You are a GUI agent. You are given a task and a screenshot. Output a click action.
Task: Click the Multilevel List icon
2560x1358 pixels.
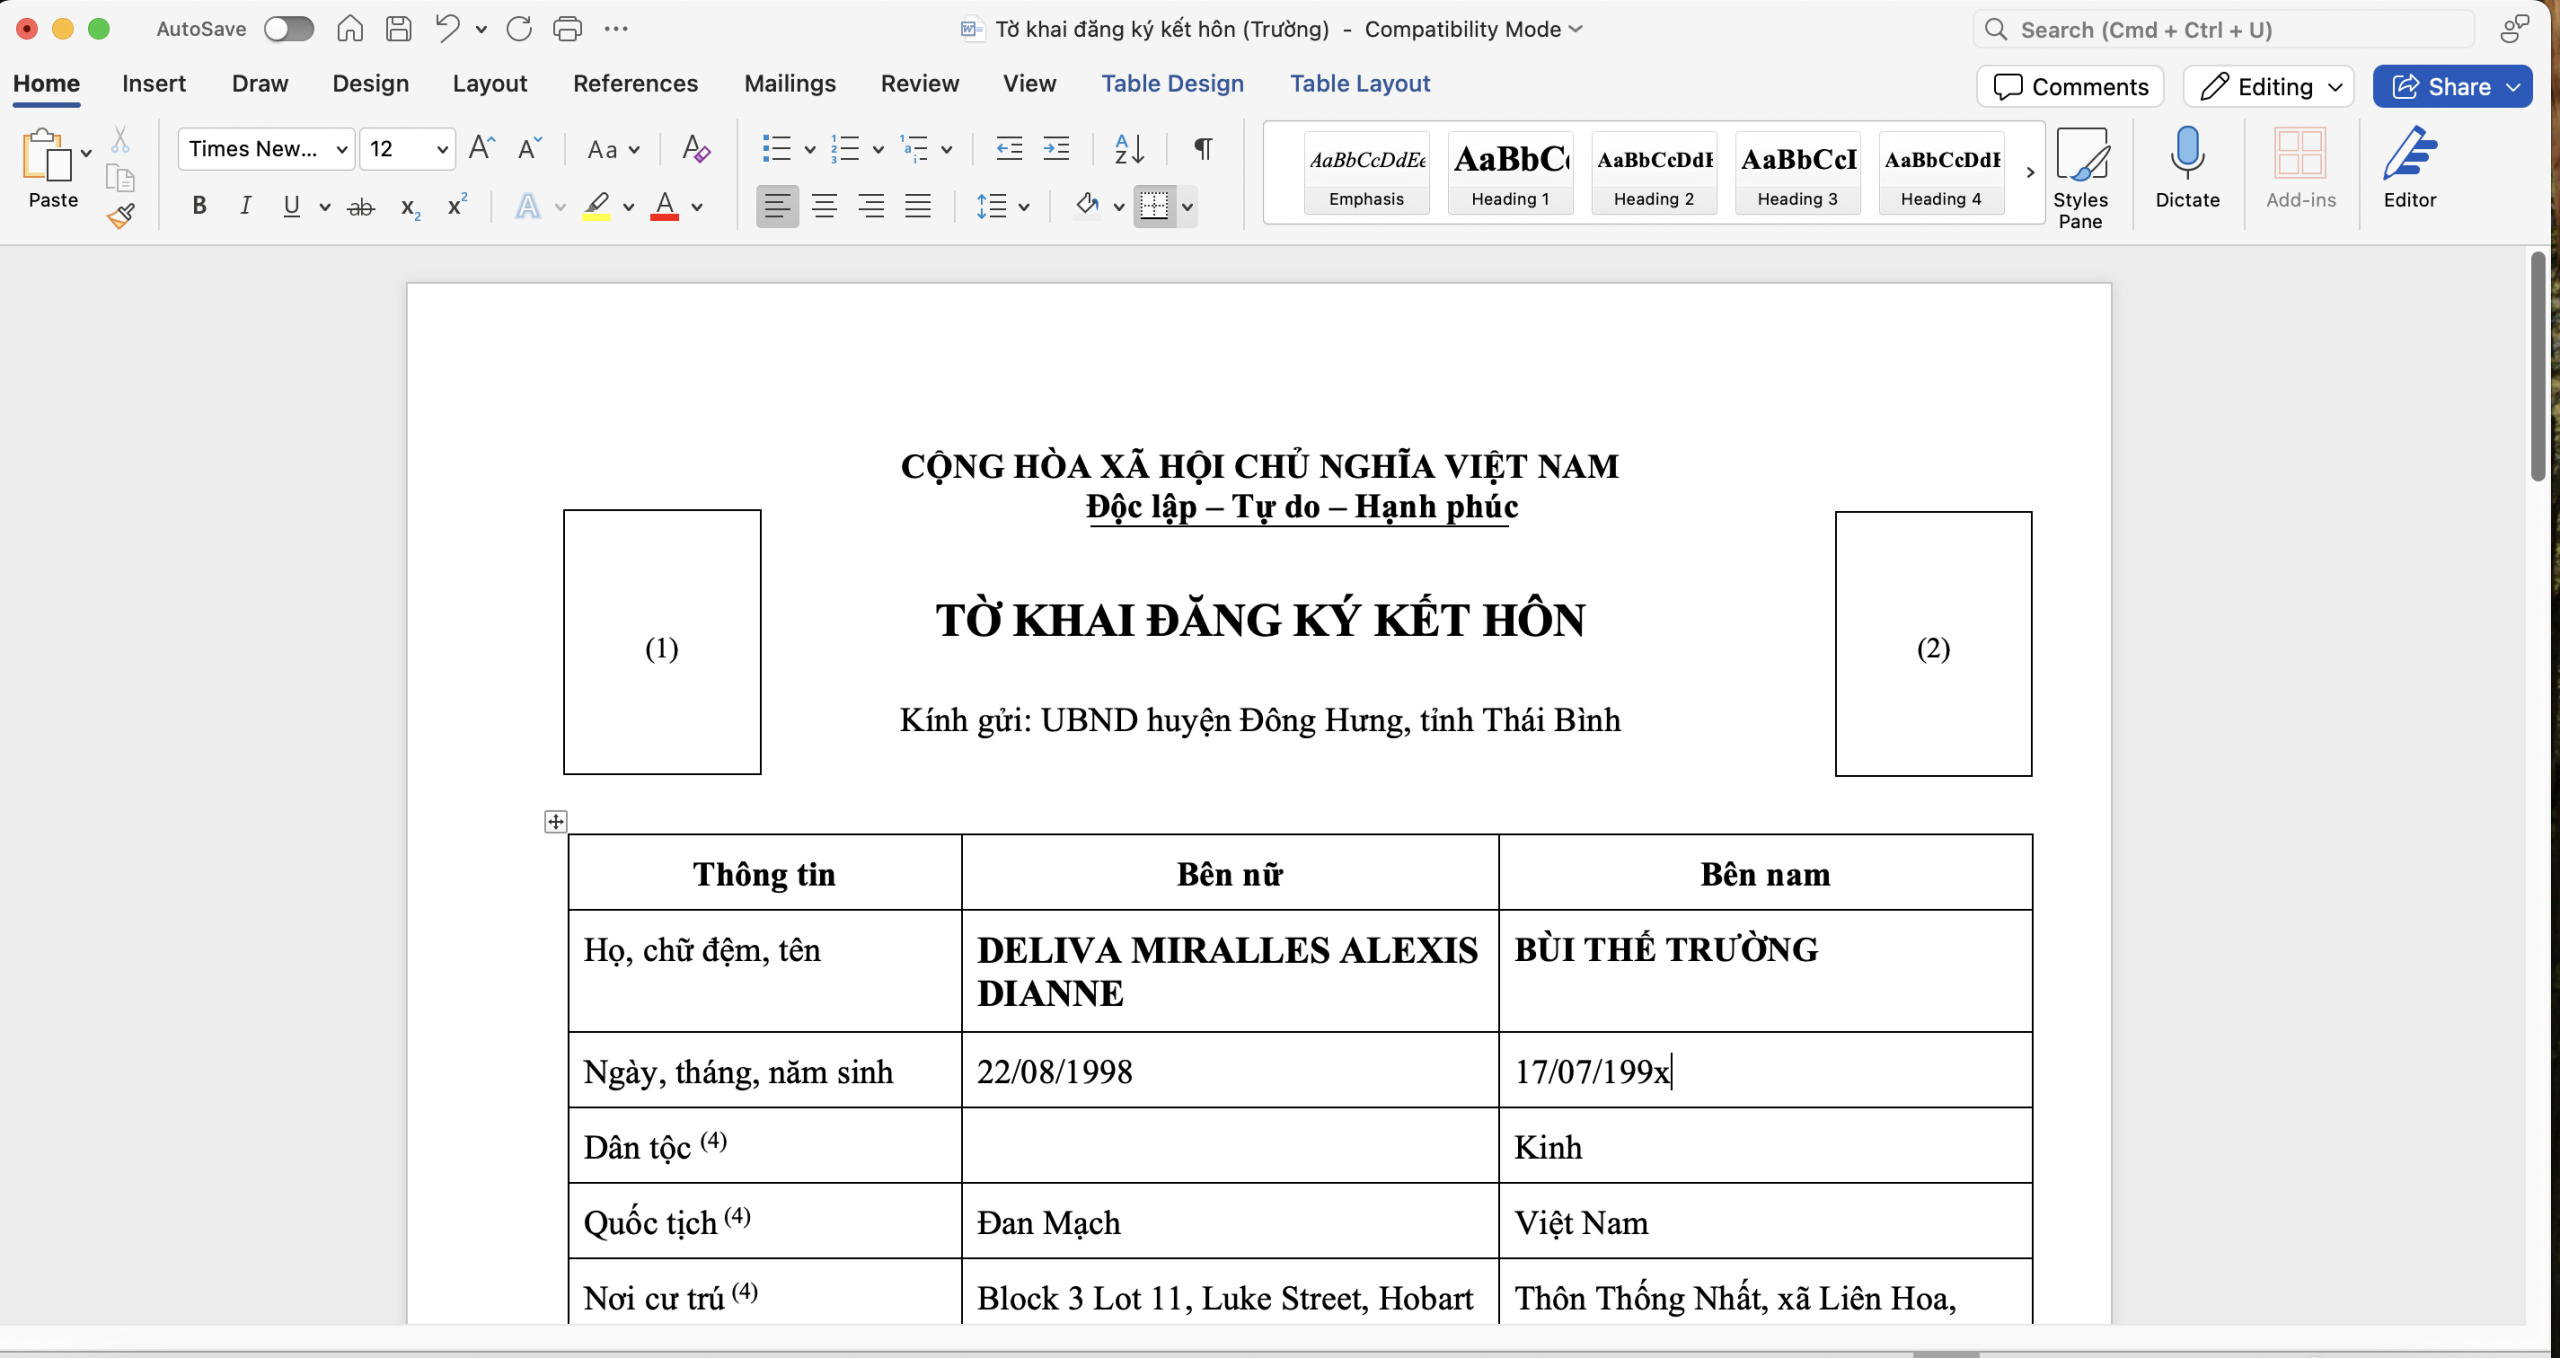point(914,149)
